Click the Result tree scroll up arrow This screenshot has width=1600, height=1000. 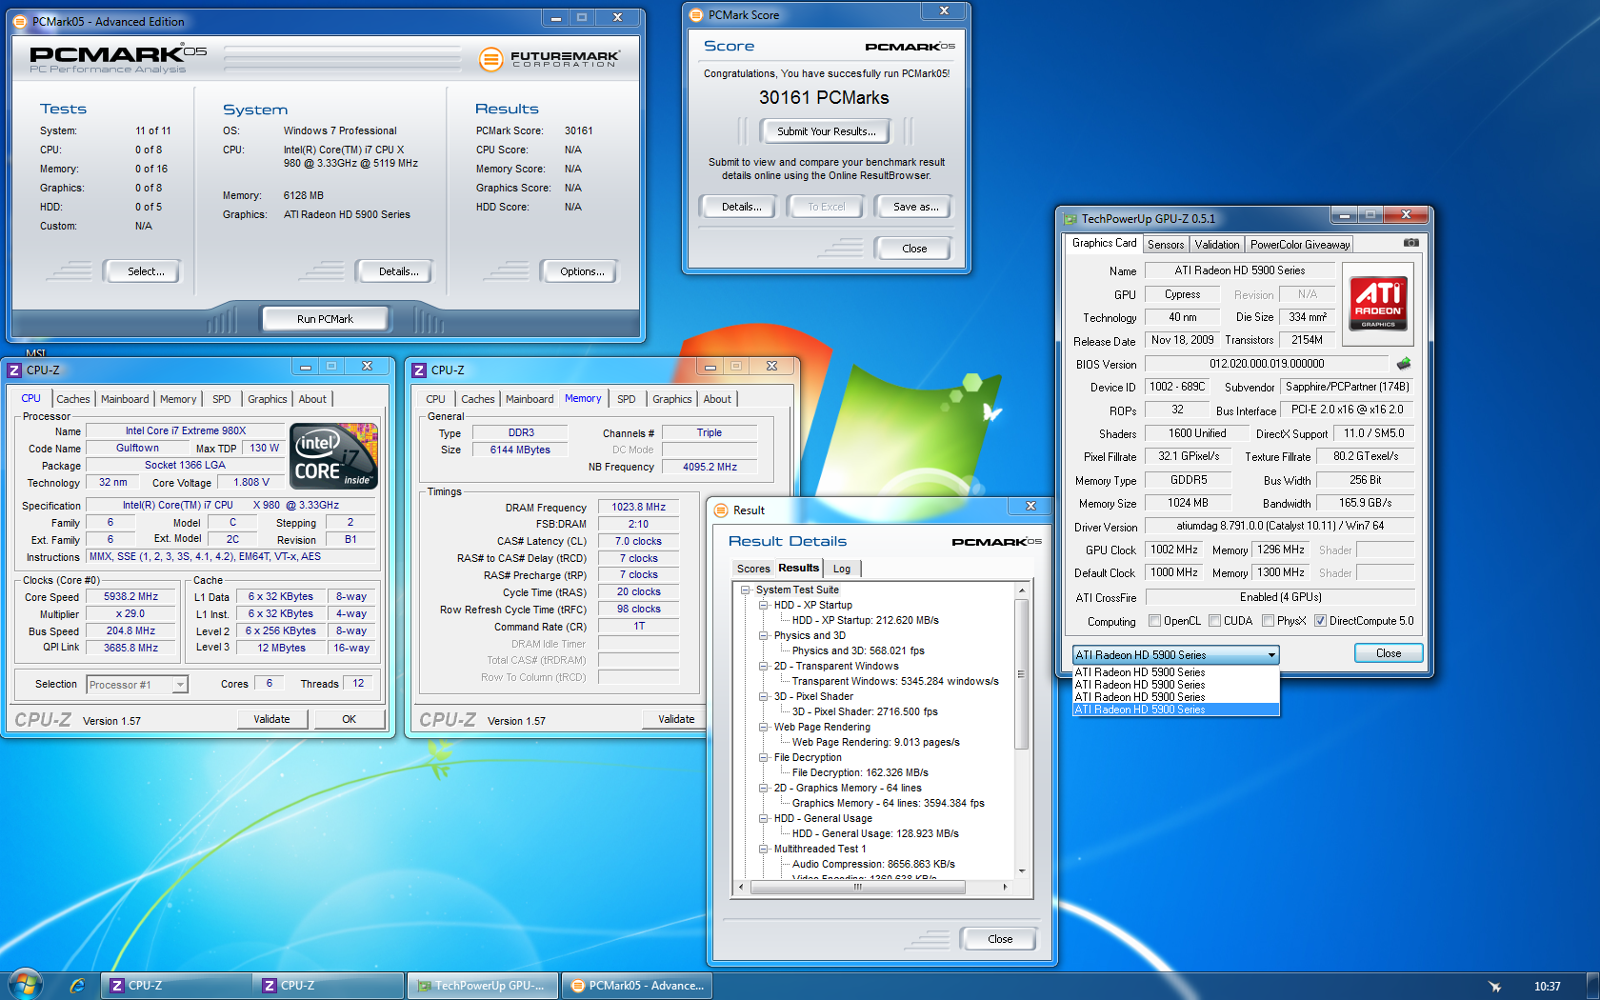click(1021, 591)
